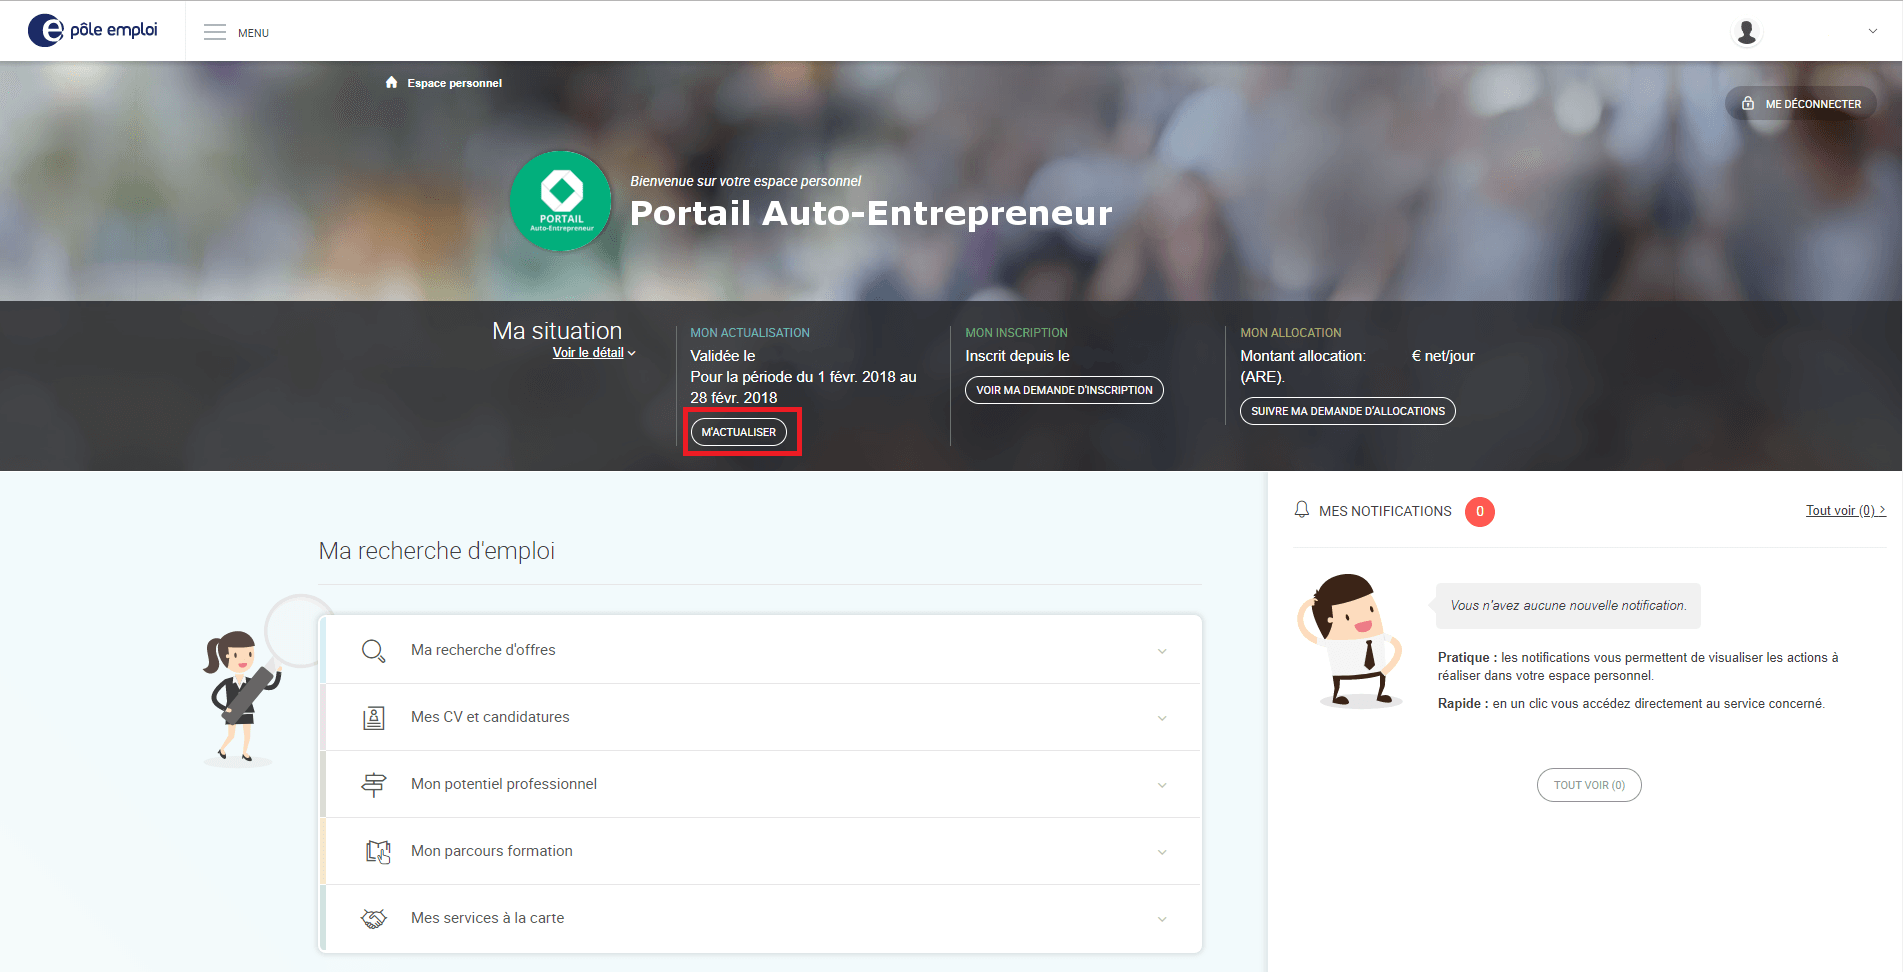Screen dimensions: 1903x972
Task: Click MON INSCRIPTION heading
Action: coord(1016,333)
